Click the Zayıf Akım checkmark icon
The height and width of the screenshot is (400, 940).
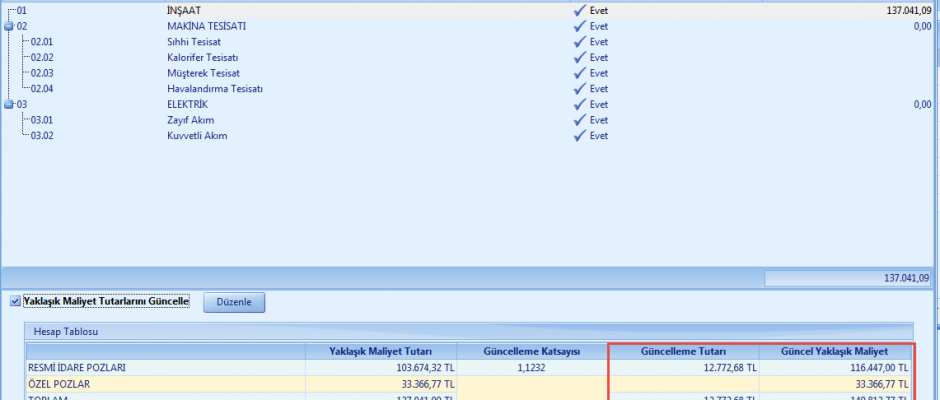(x=579, y=120)
